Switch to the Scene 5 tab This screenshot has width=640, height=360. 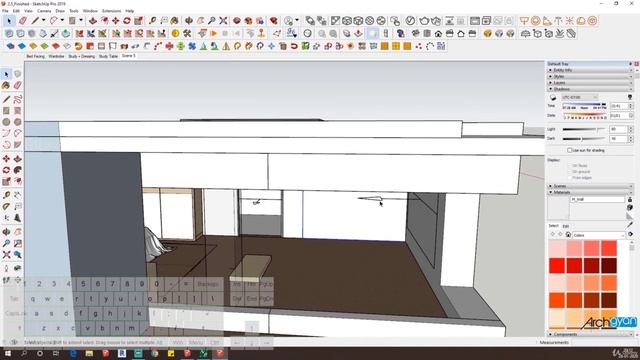[128, 56]
